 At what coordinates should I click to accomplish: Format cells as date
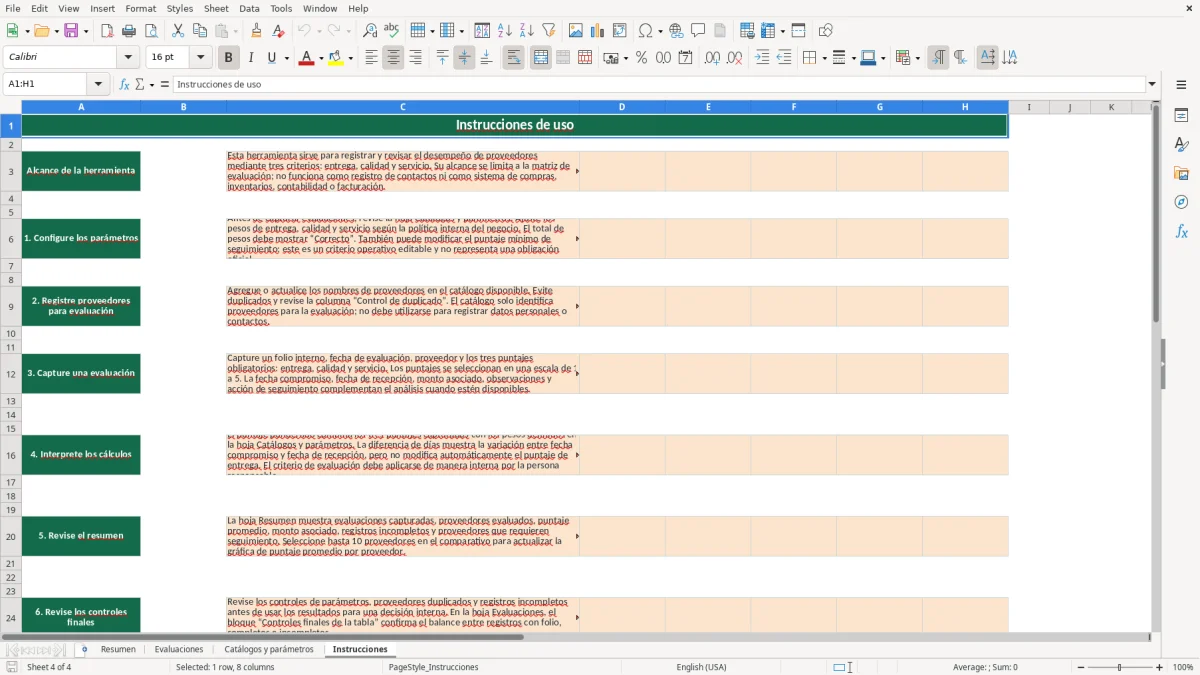pos(685,58)
